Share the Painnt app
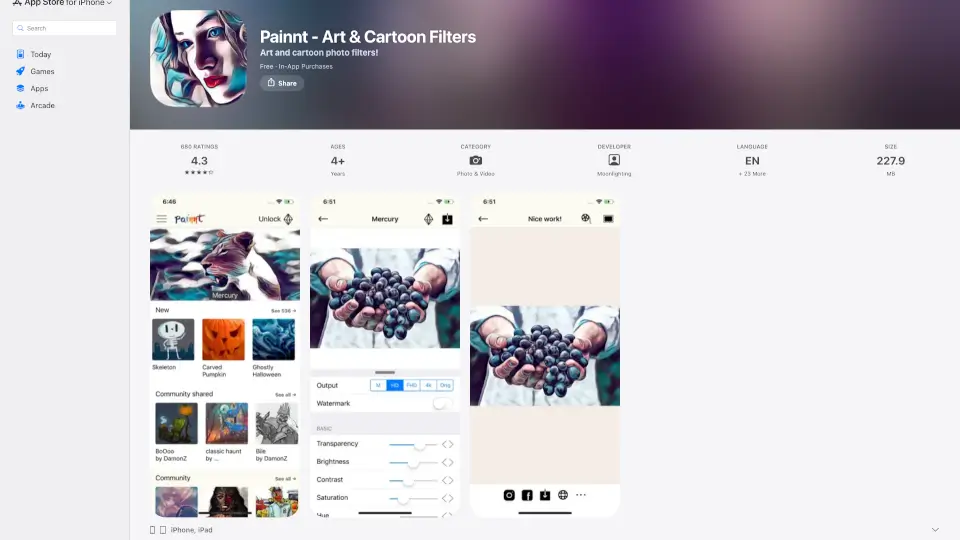The width and height of the screenshot is (960, 540). click(282, 83)
